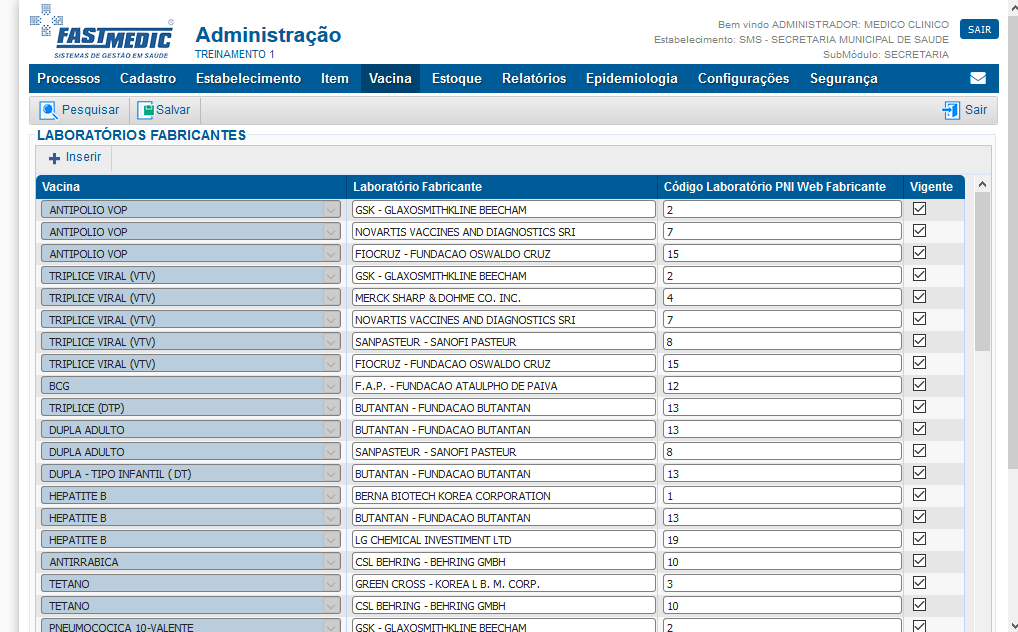
Task: Click the blue SAIR logout button
Action: tap(979, 29)
